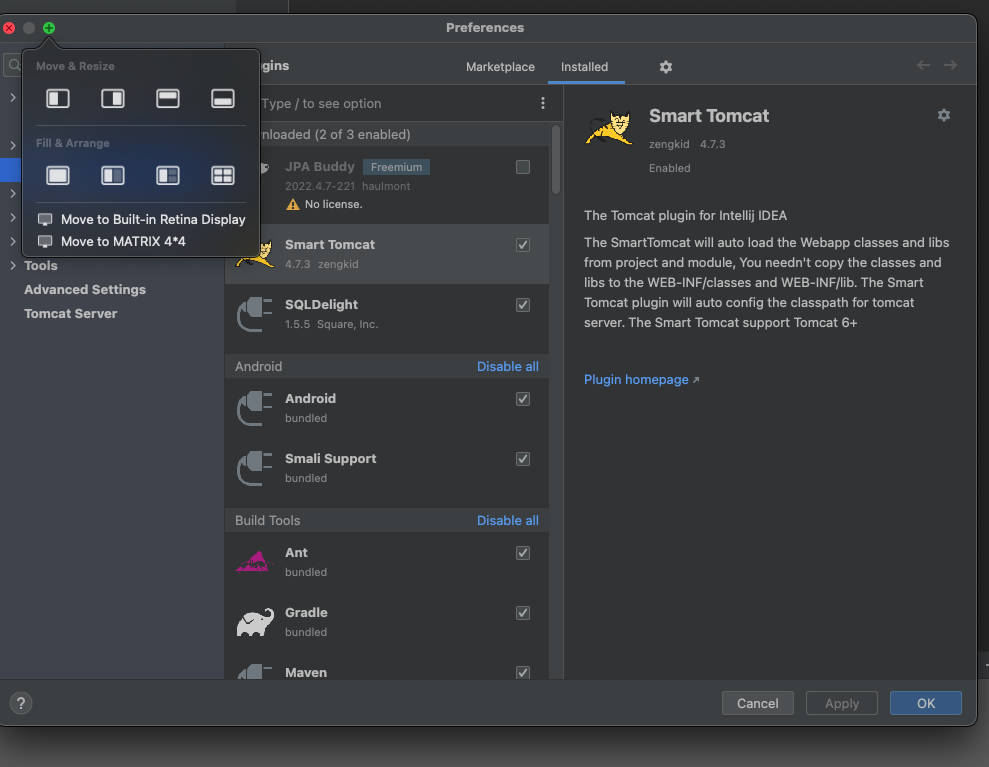Go back with left arrow

pos(923,65)
